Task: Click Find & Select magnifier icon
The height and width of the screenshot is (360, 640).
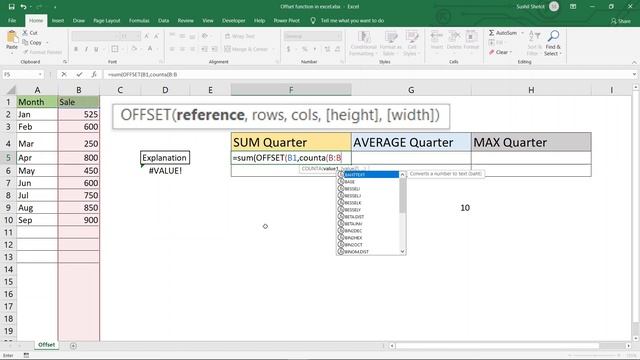Action: click(553, 36)
